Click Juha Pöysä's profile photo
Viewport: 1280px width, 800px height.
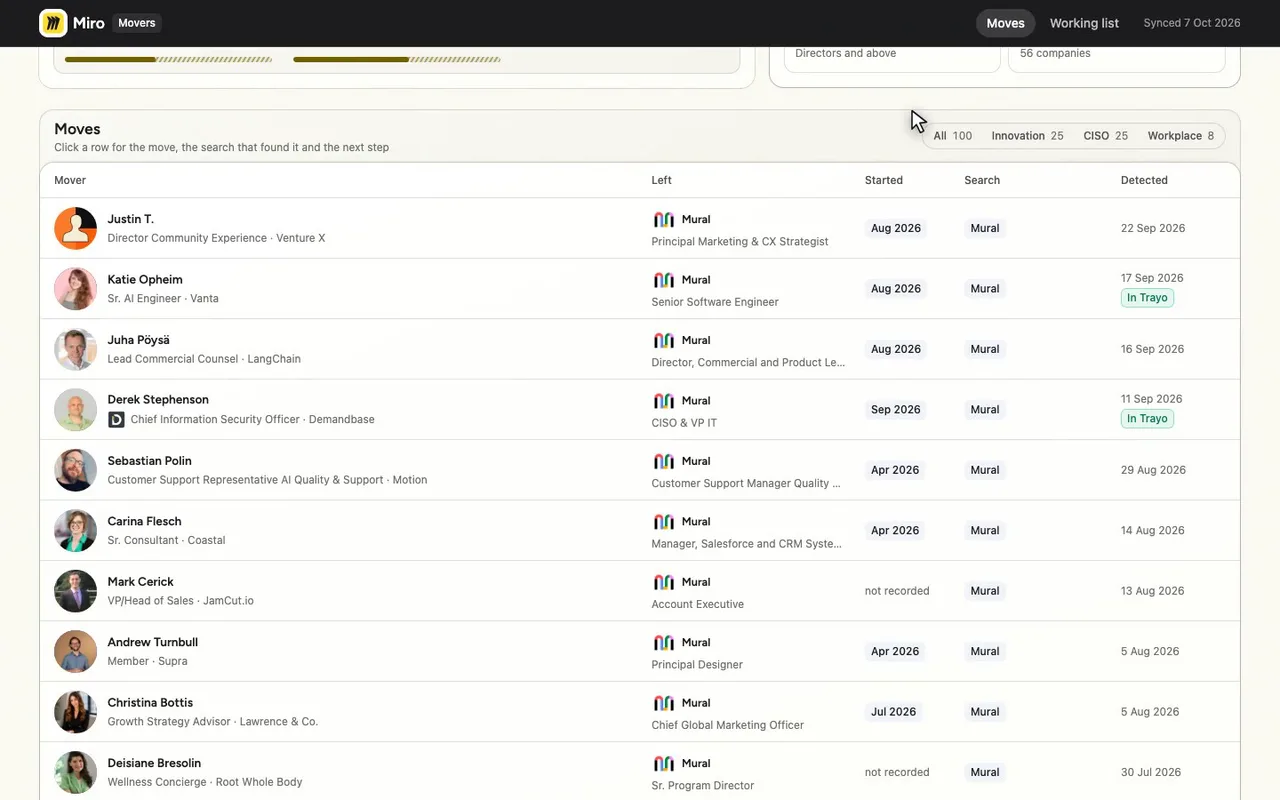click(x=76, y=349)
